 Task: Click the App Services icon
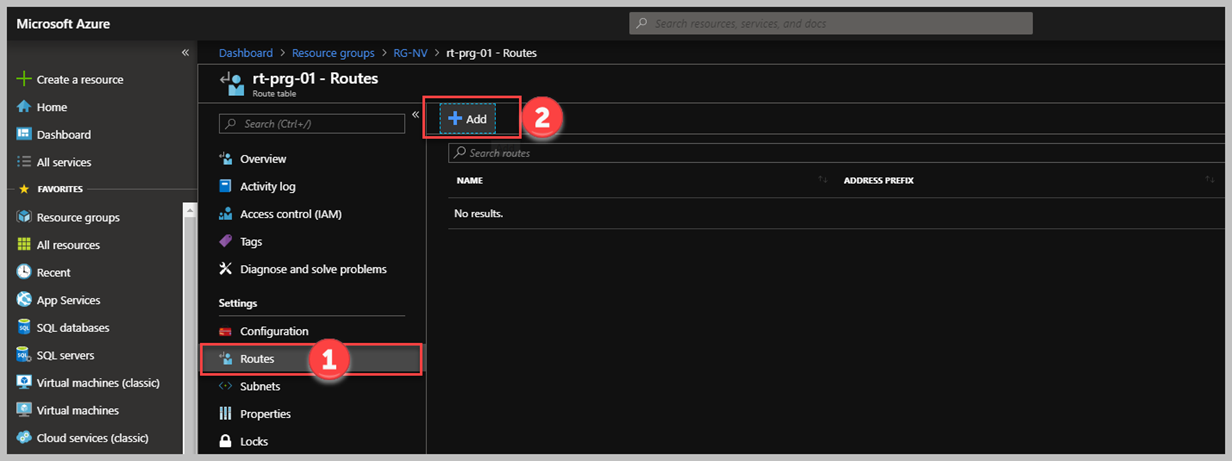click(x=24, y=300)
